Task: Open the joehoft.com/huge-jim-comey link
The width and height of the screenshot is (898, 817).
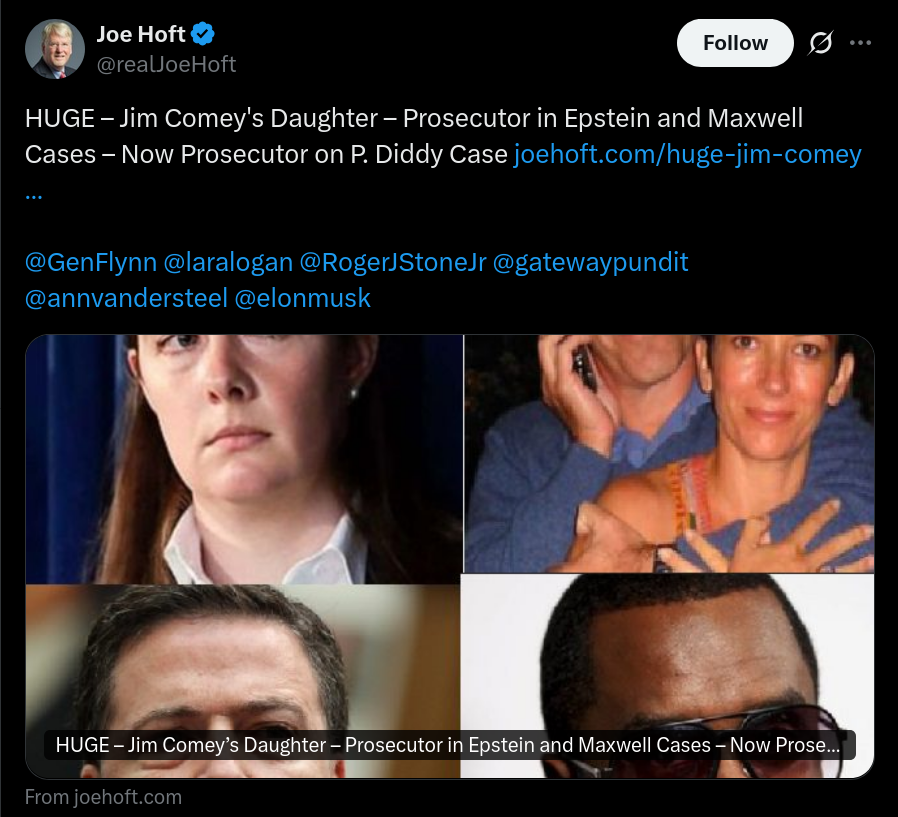Action: point(688,154)
